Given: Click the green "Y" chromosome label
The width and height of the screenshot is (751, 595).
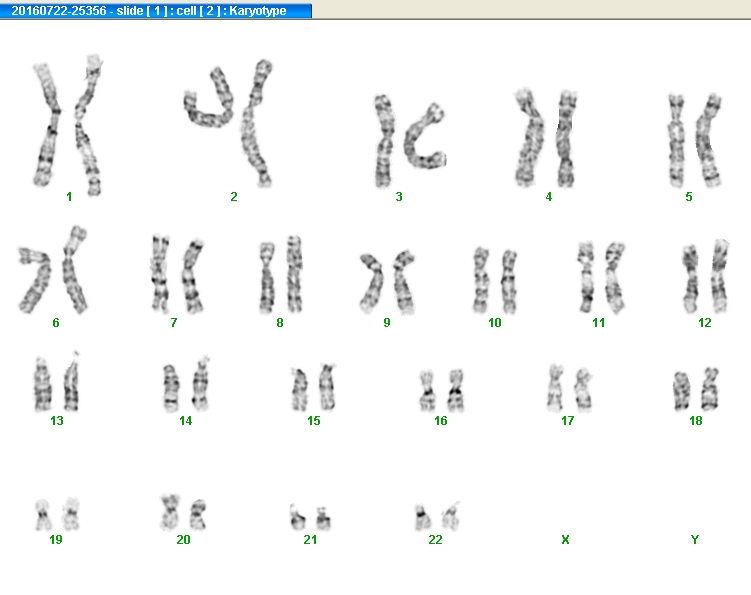Looking at the screenshot, I should pos(695,540).
